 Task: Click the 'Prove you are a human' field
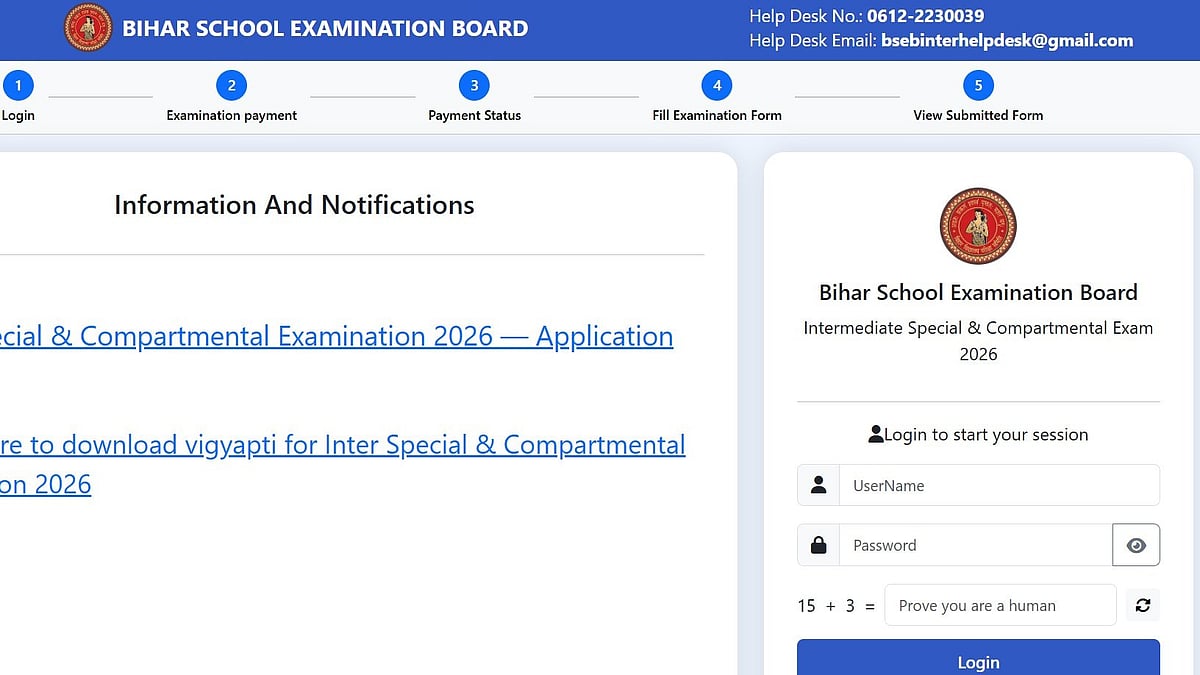[999, 605]
